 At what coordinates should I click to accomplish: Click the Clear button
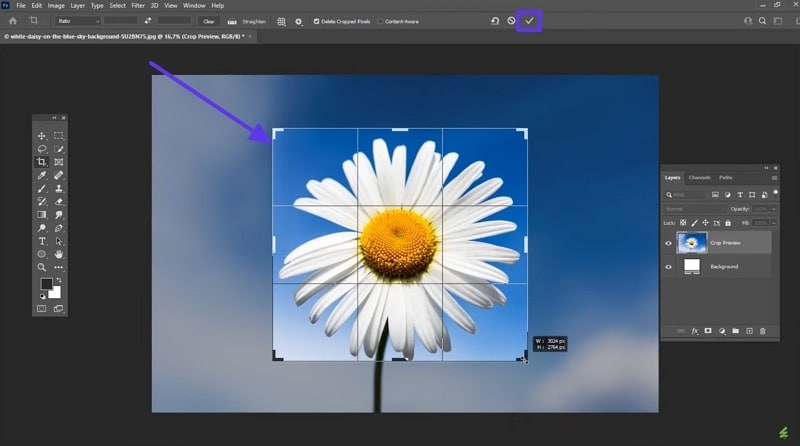click(209, 21)
